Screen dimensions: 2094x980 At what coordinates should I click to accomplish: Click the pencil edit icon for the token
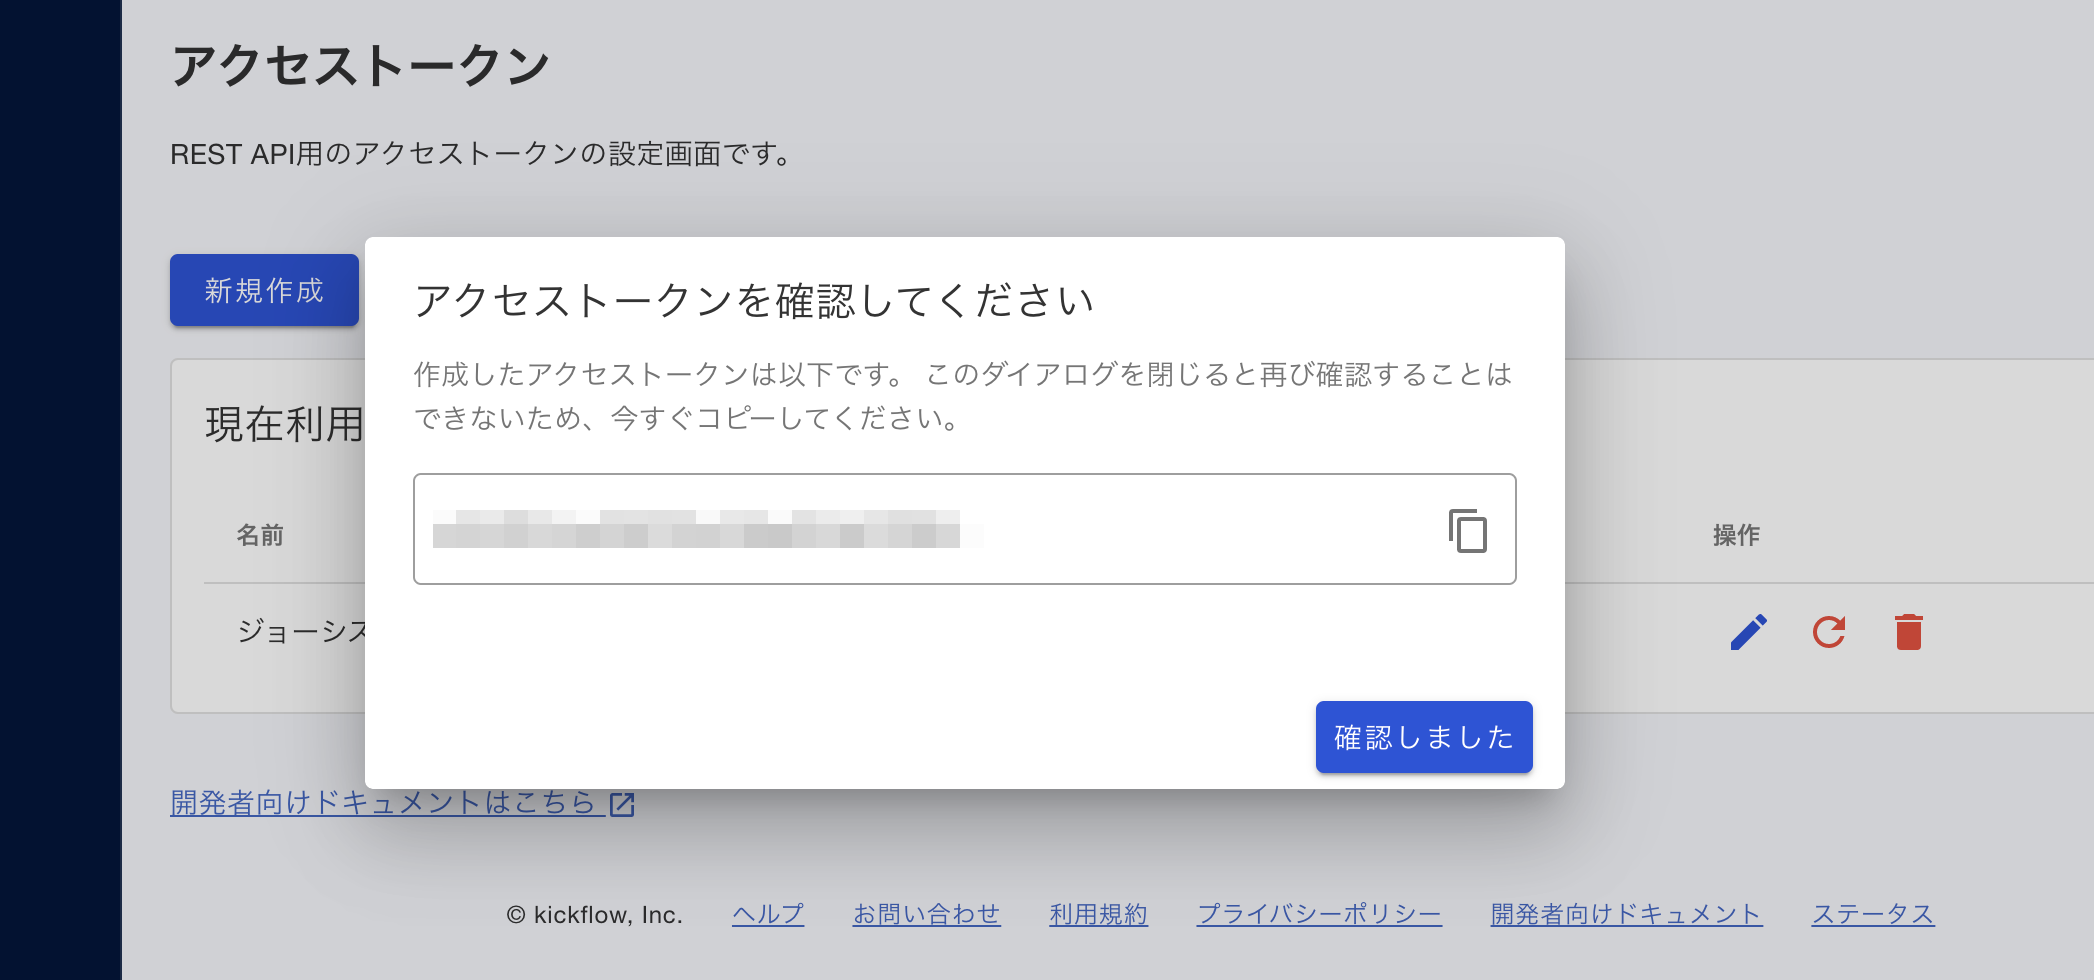click(x=1748, y=632)
